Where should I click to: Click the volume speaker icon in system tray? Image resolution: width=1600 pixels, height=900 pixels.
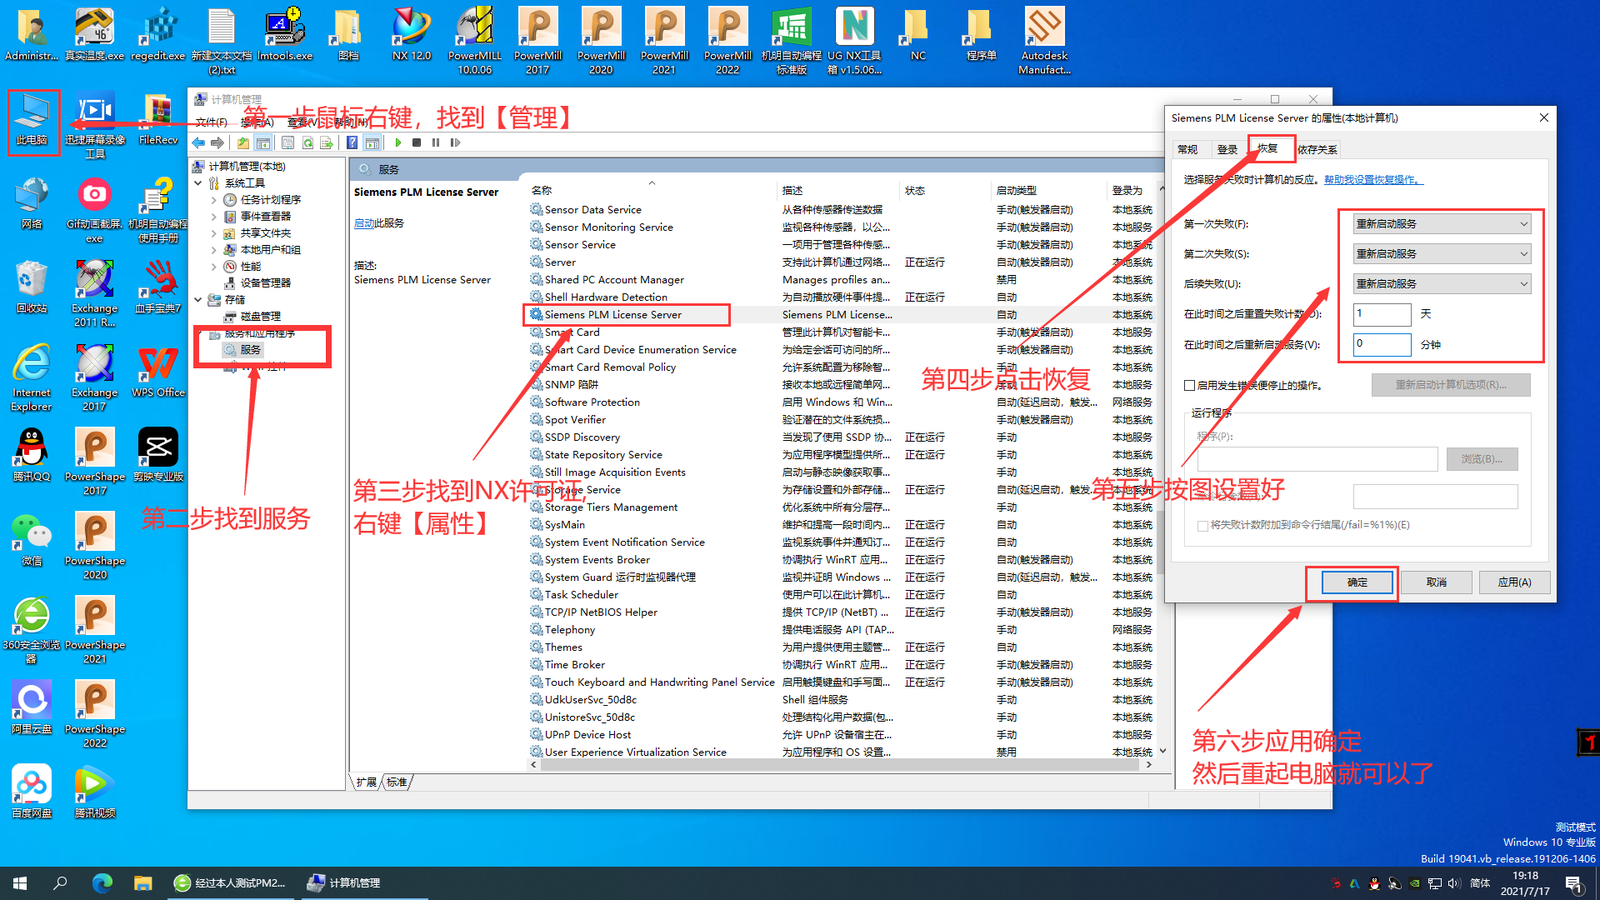[1454, 884]
